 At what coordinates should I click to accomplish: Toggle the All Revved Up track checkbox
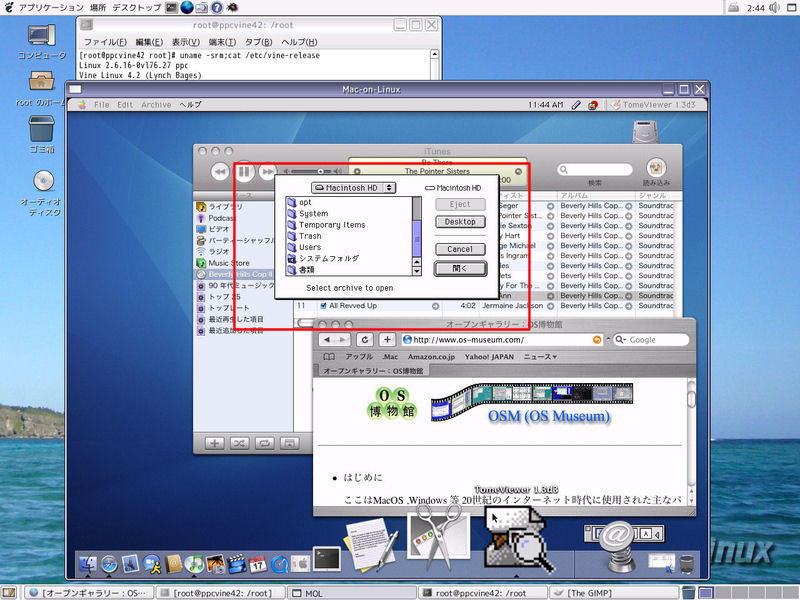point(323,306)
